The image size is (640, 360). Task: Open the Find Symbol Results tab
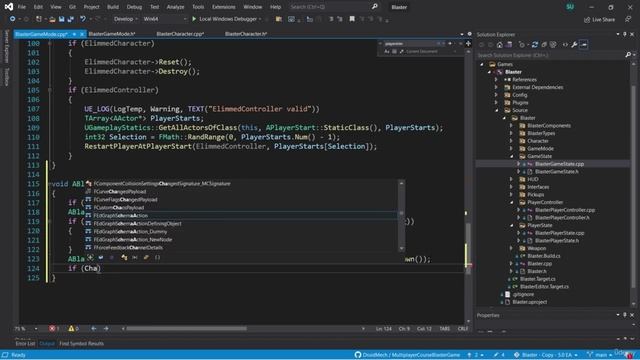pos(82,344)
